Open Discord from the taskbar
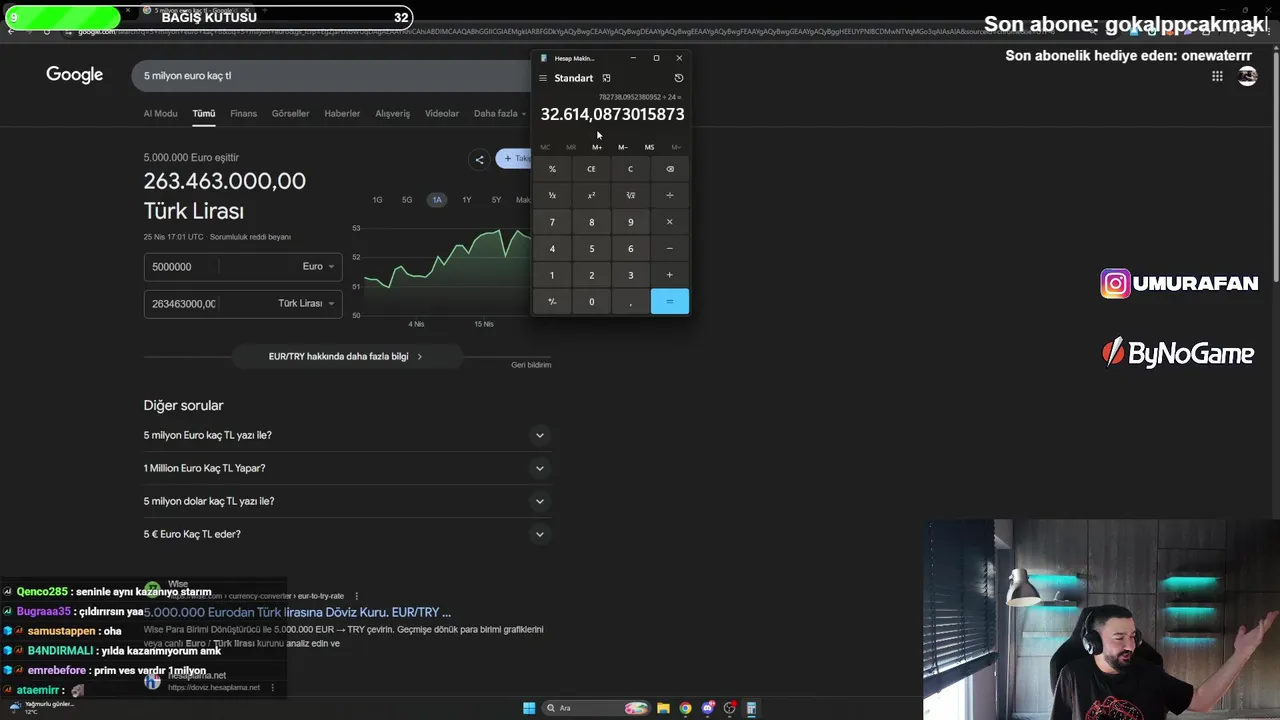Screen dimensions: 1280x720 coord(708,708)
